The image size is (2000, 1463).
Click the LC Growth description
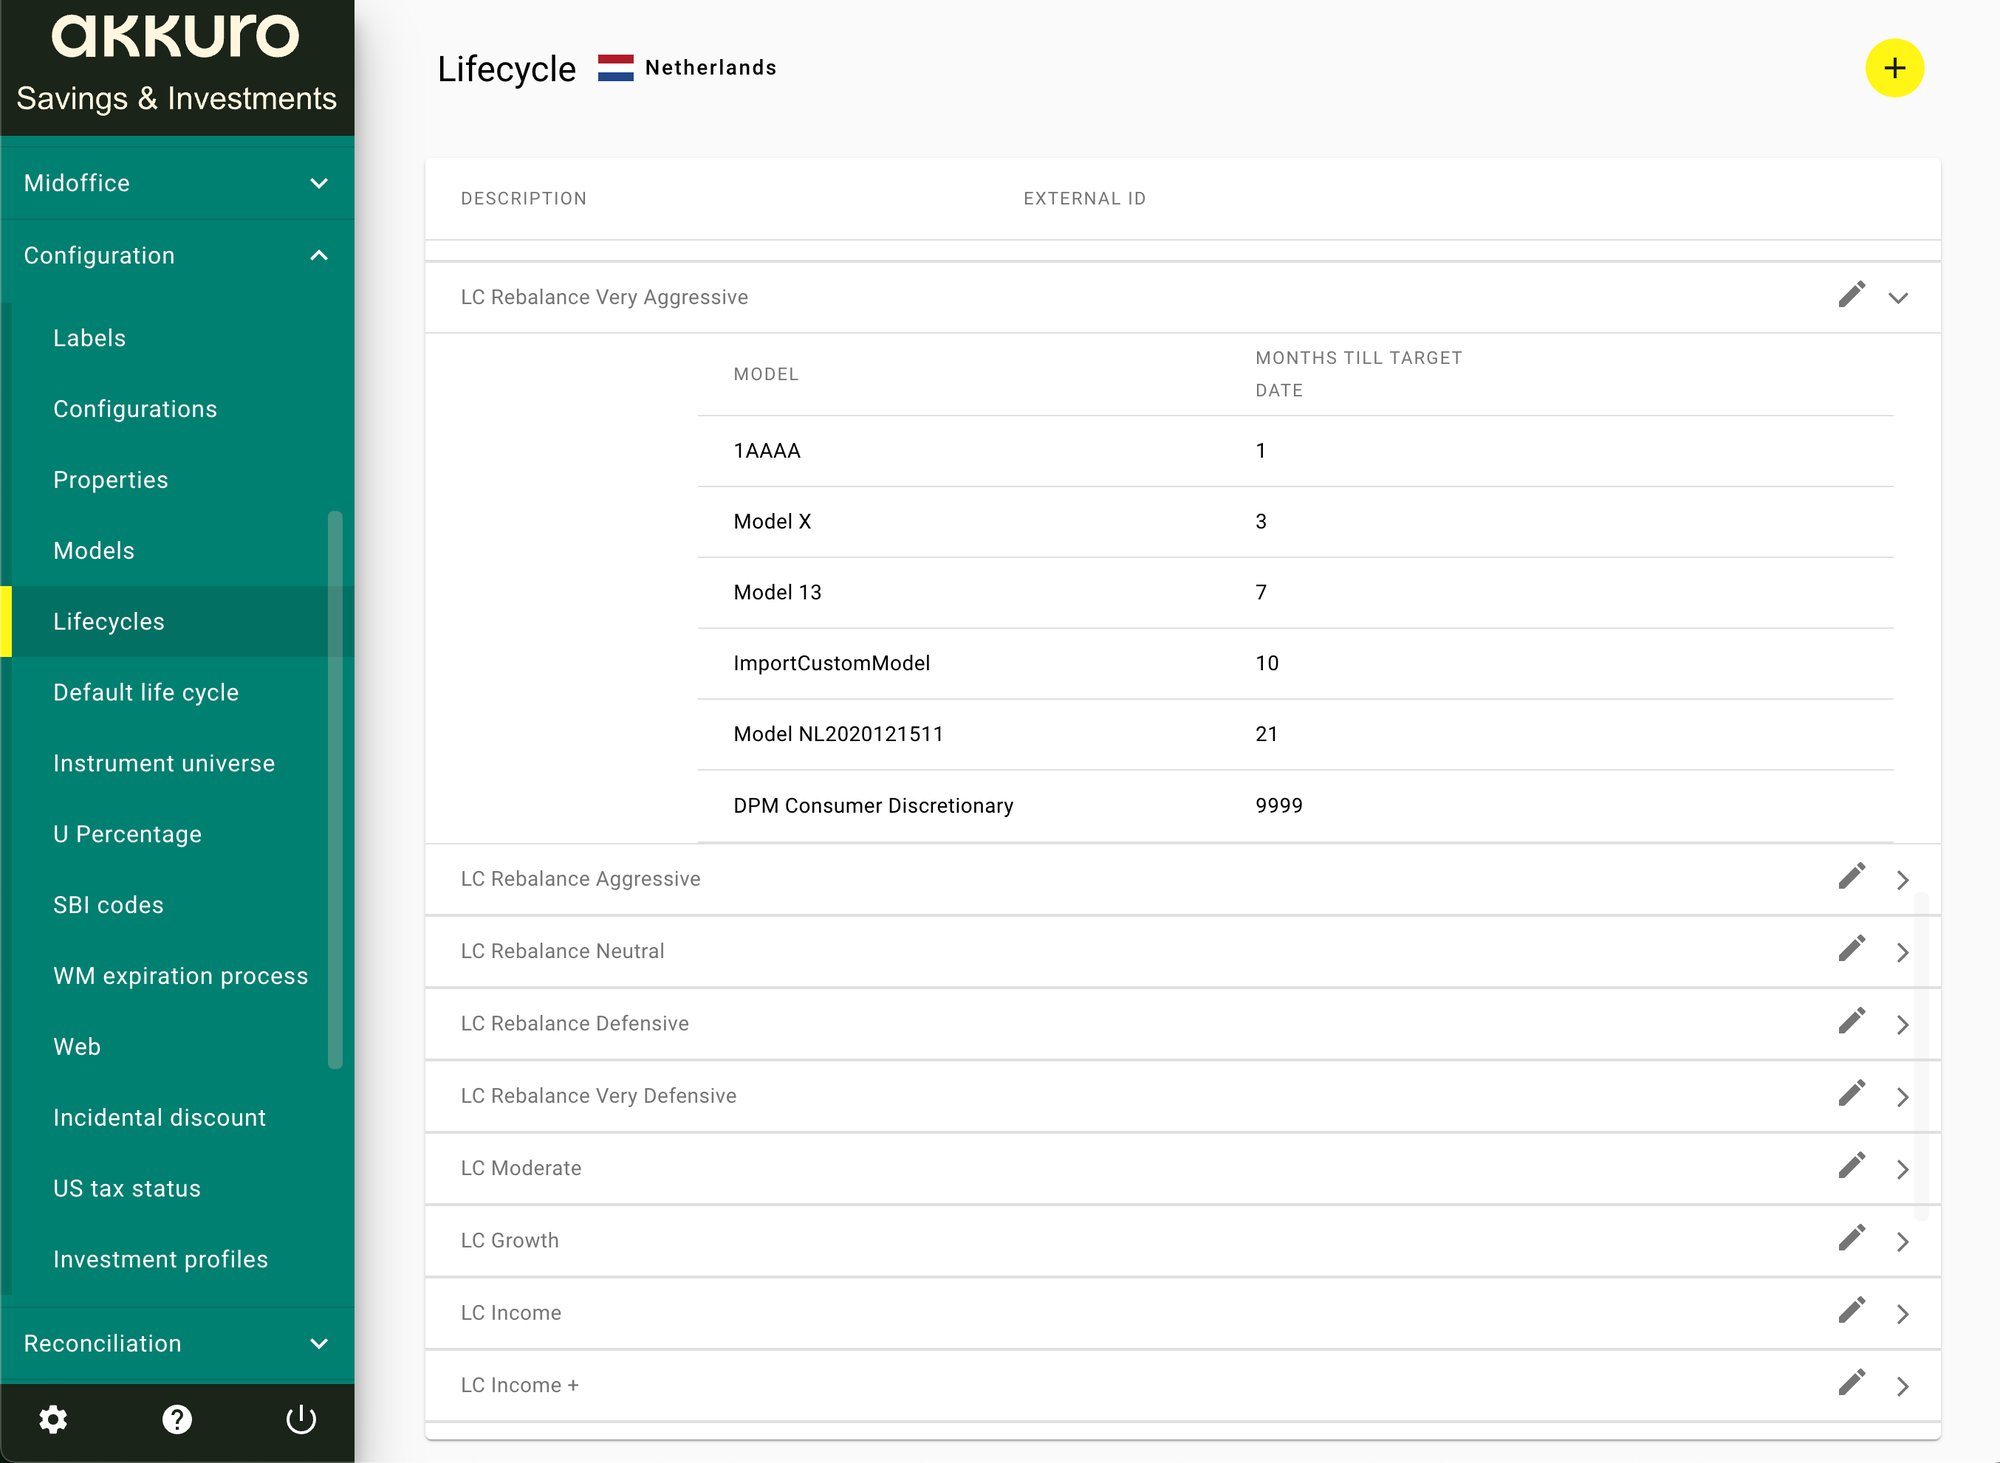point(509,1240)
